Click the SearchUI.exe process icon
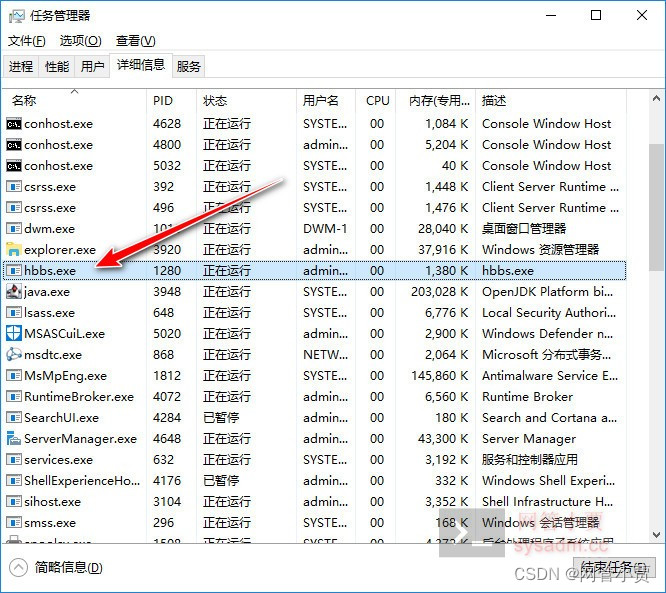666x593 pixels. [14, 418]
